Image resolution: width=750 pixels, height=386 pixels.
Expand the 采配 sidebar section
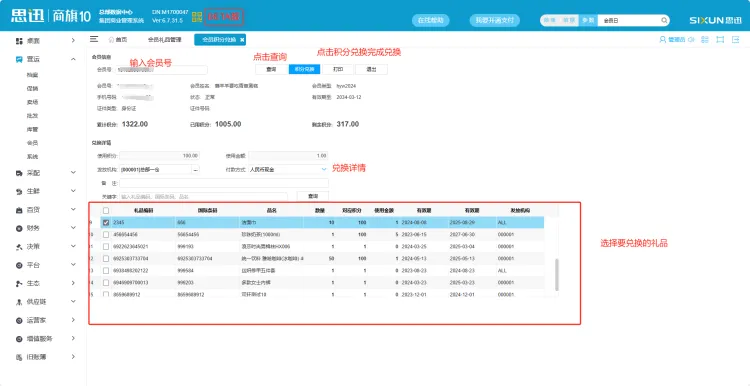click(x=73, y=173)
